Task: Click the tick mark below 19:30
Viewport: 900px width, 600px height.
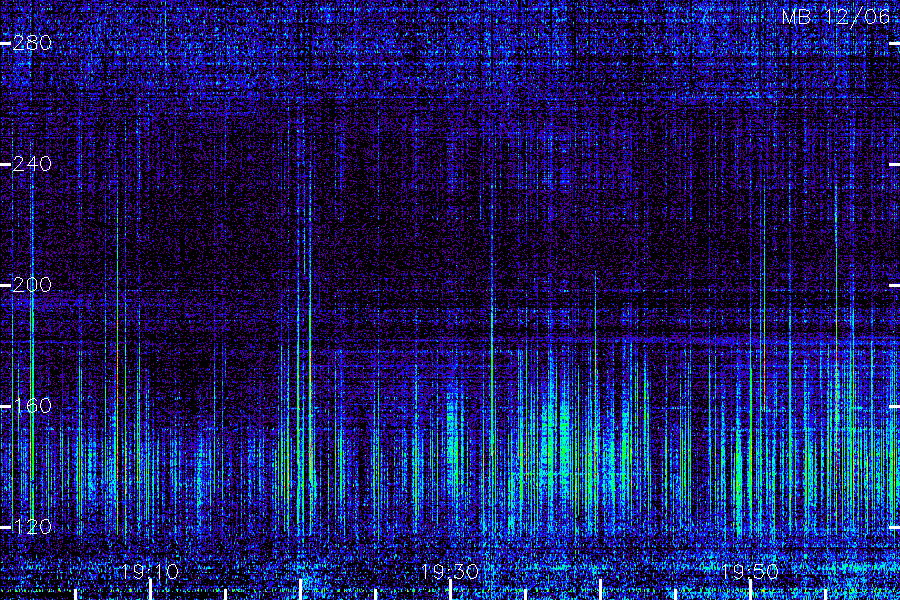Action: coord(451,590)
